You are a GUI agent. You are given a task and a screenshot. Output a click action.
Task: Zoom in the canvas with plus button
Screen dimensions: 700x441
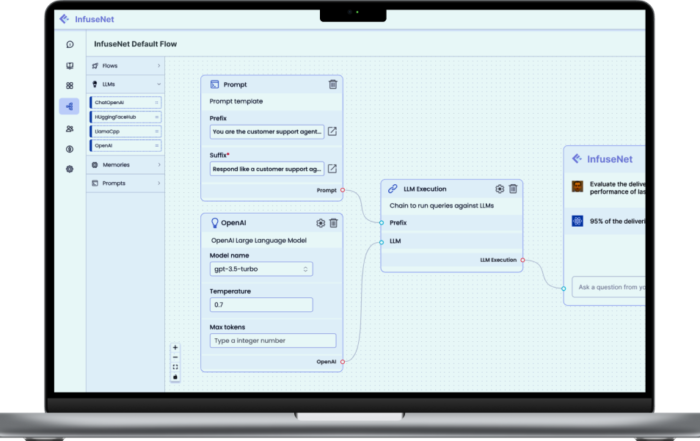click(175, 347)
